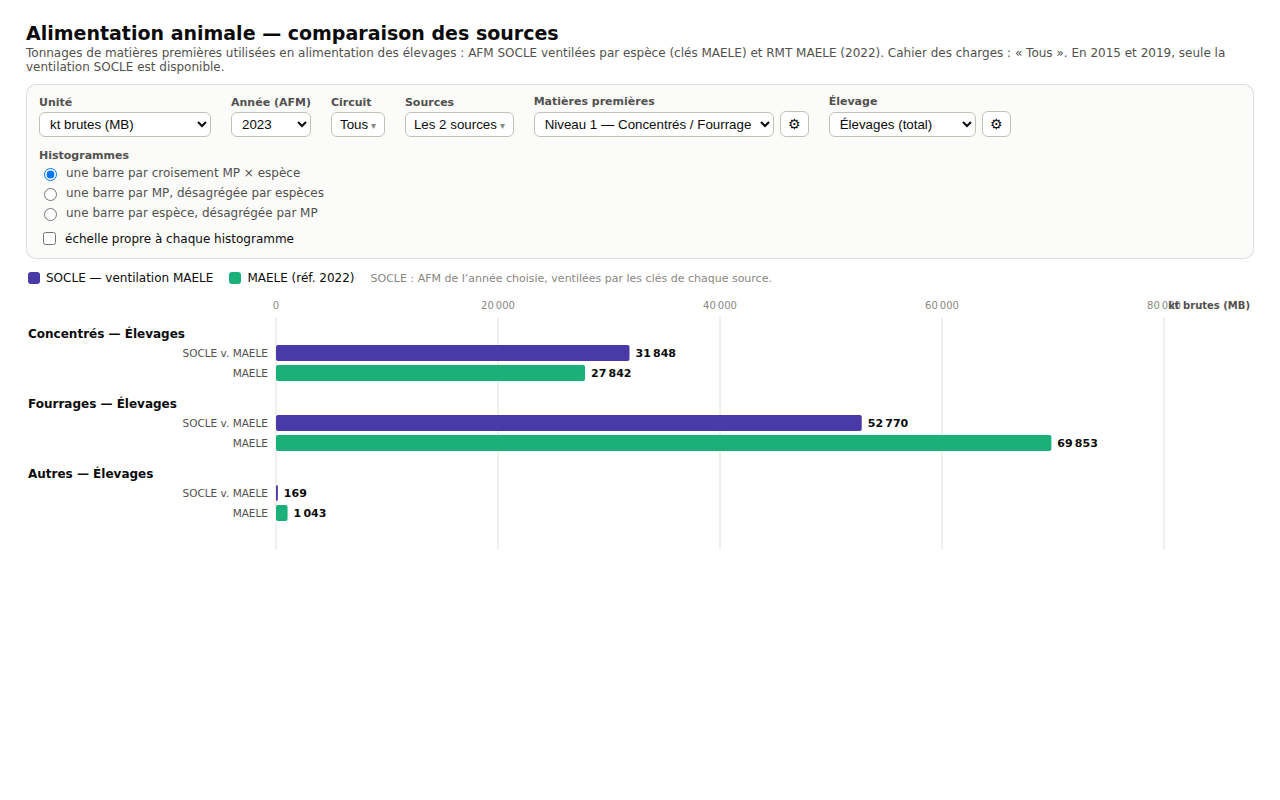Click the green MAELE legend swatch
1280x800 pixels.
pos(235,278)
